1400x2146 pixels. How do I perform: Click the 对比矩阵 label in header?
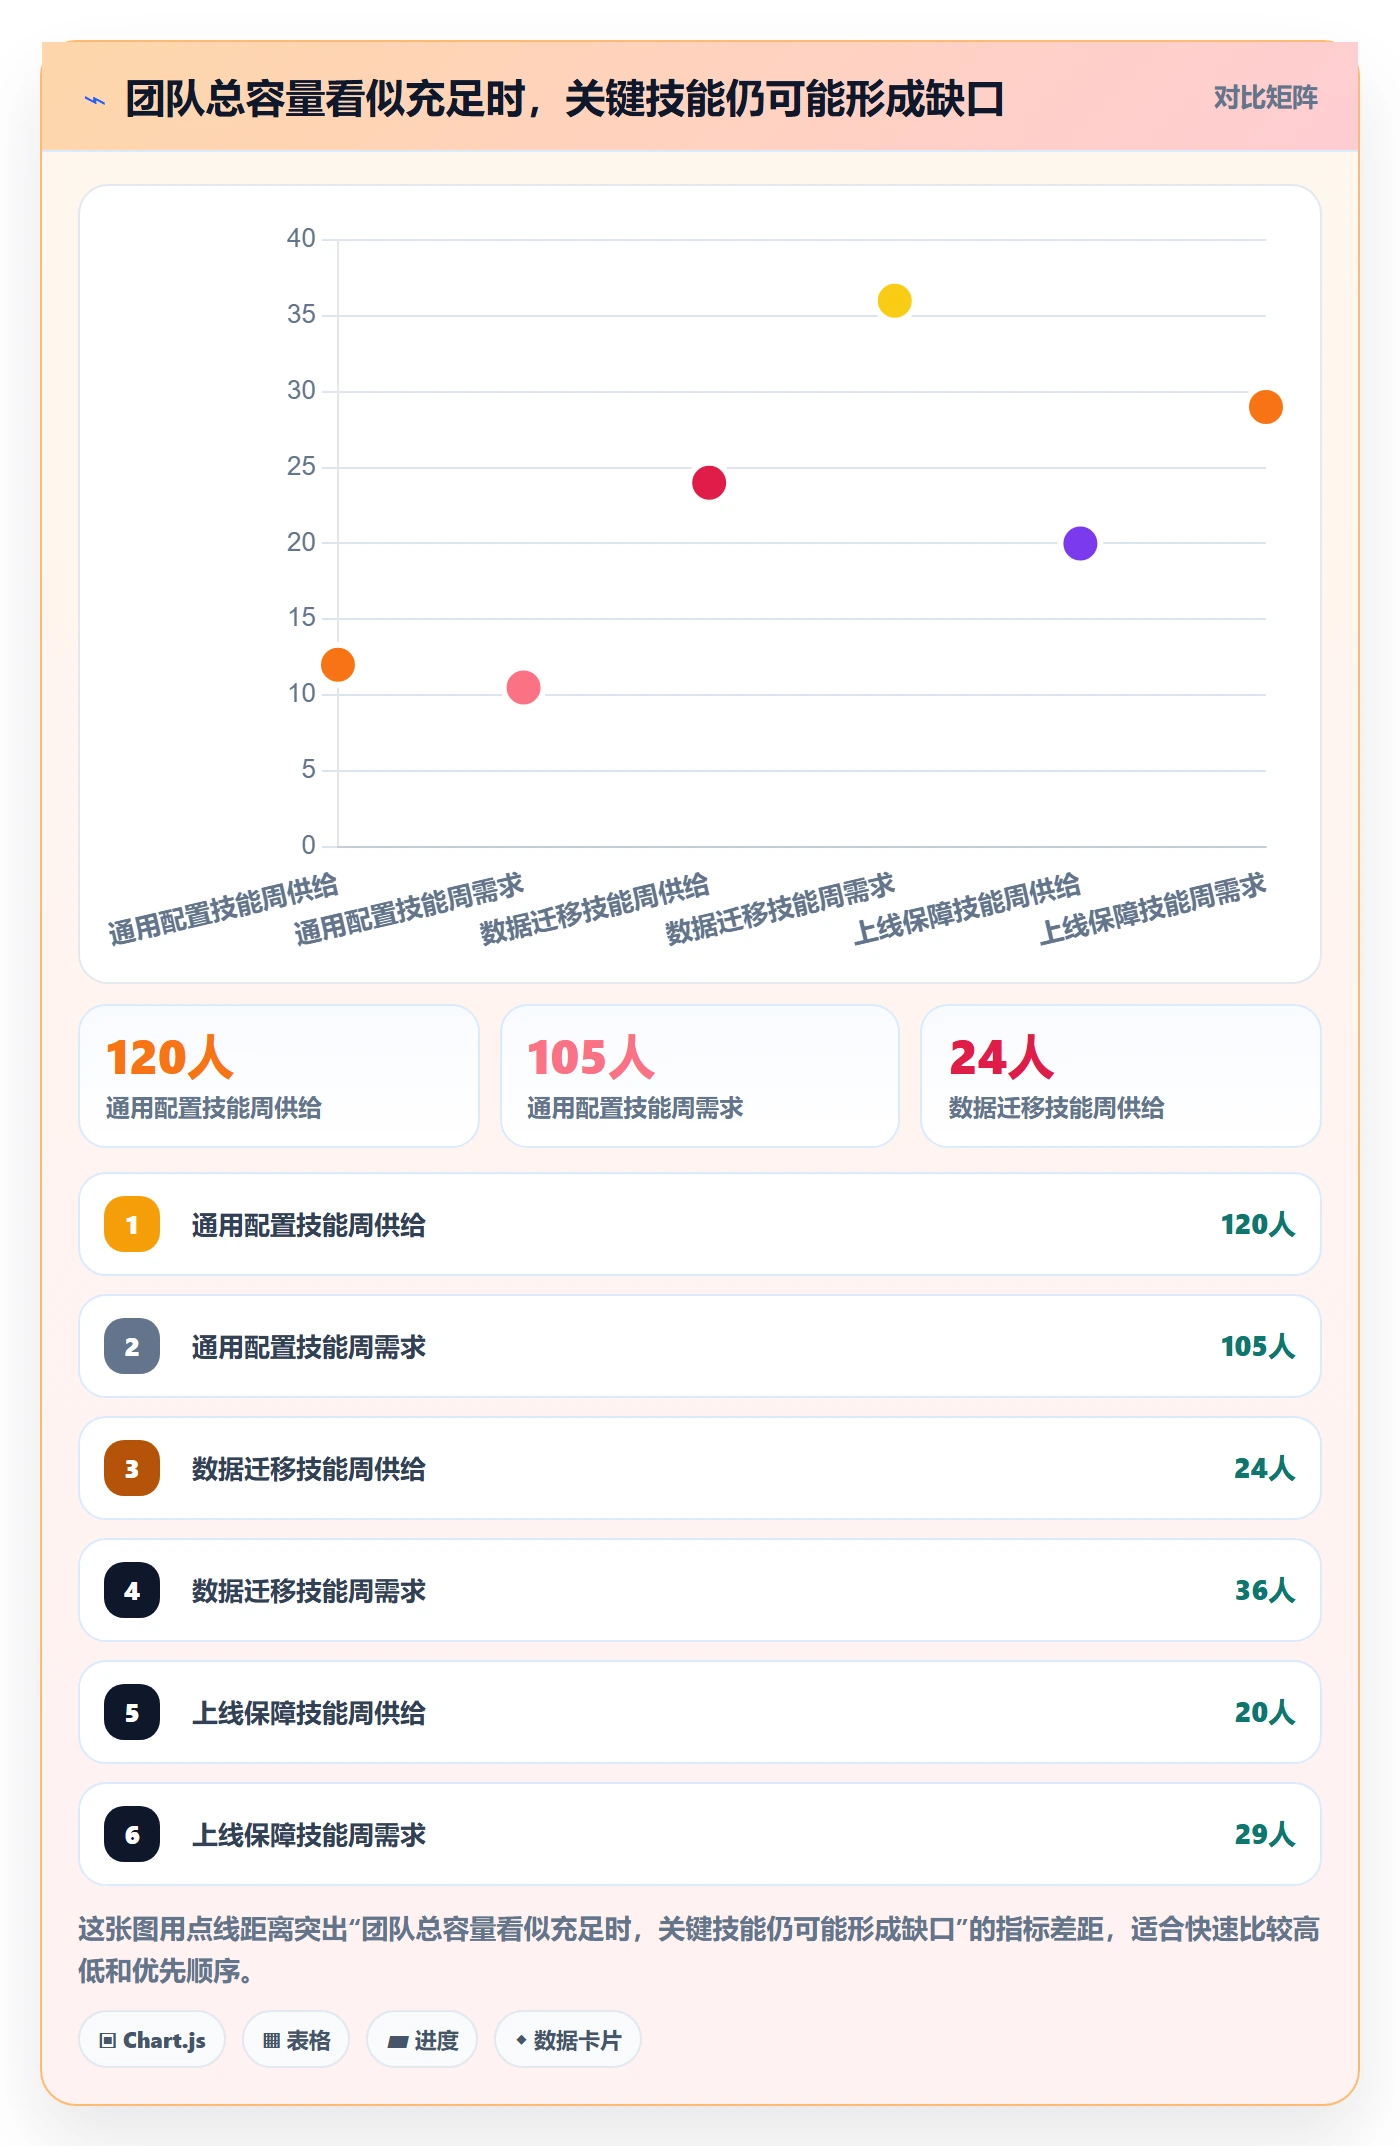tap(1265, 98)
